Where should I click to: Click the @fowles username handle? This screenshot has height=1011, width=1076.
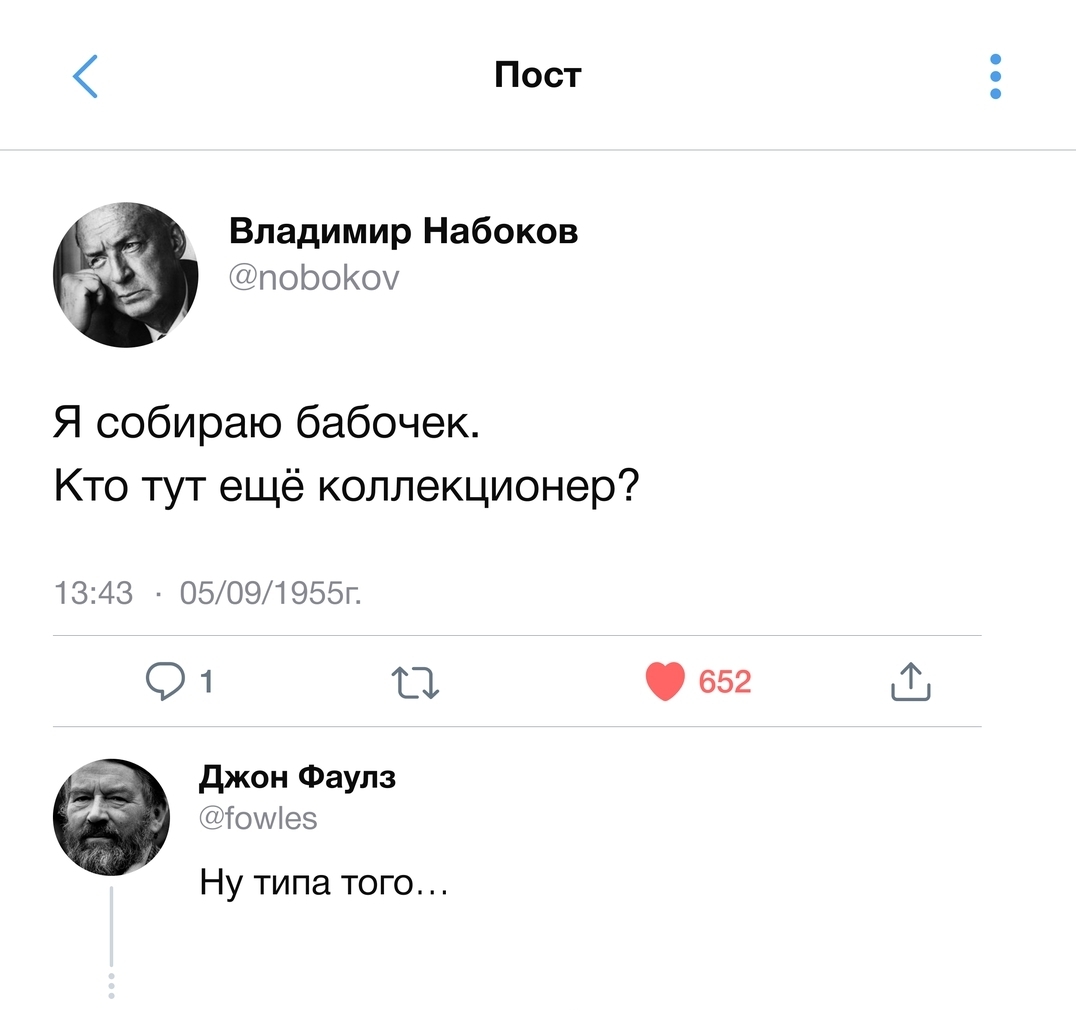click(259, 819)
